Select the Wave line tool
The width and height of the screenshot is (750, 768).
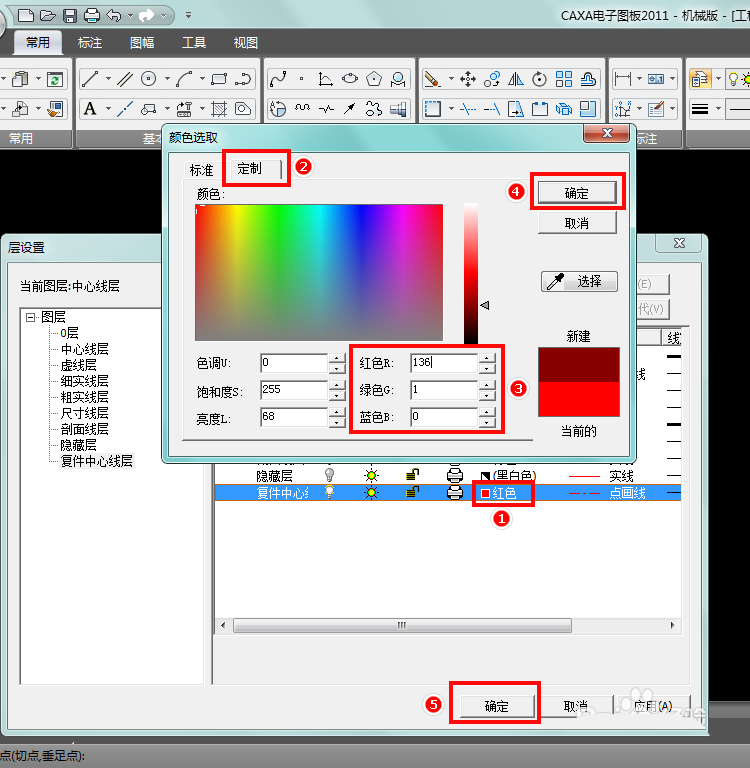pyautogui.click(x=302, y=109)
